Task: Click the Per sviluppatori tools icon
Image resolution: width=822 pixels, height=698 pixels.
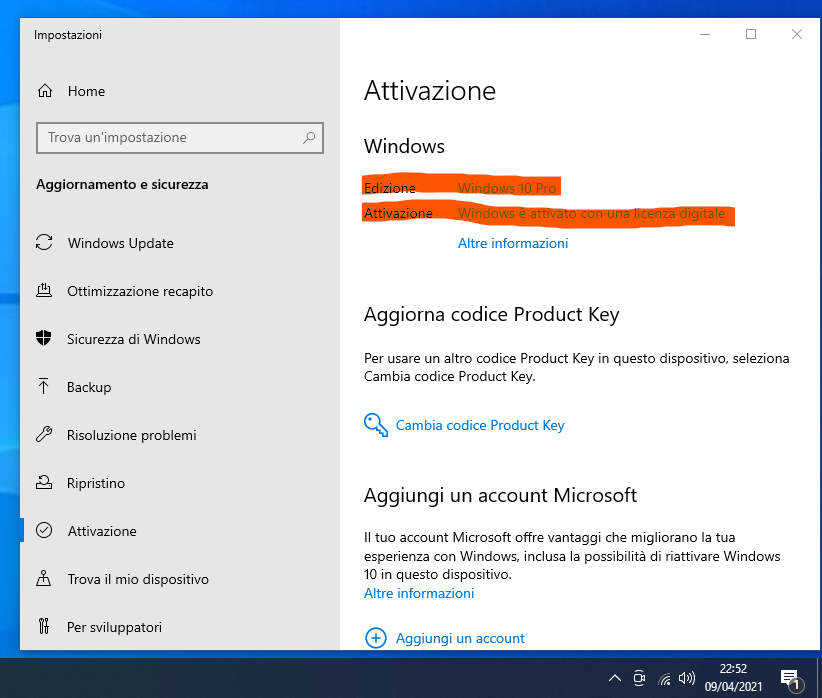Action: coord(44,626)
